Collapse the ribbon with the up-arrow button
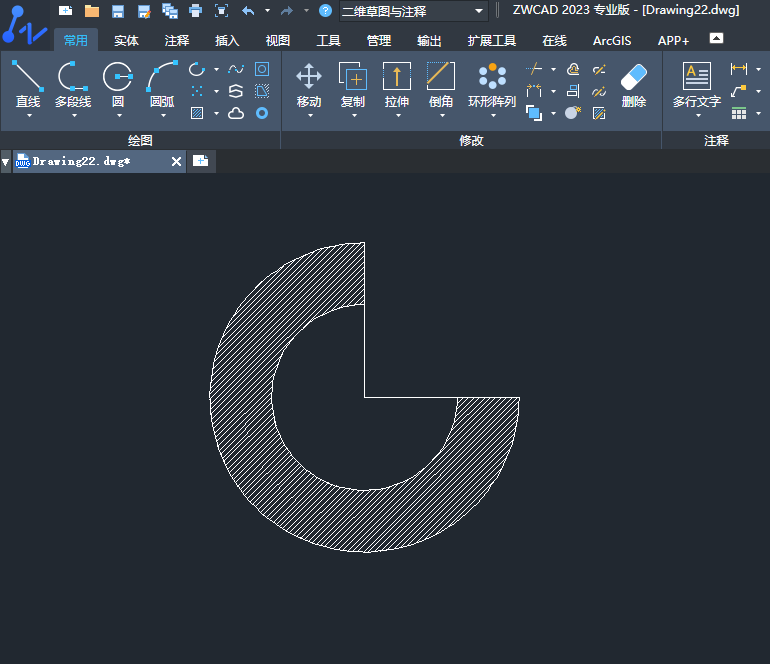Image resolution: width=770 pixels, height=664 pixels. click(x=716, y=38)
